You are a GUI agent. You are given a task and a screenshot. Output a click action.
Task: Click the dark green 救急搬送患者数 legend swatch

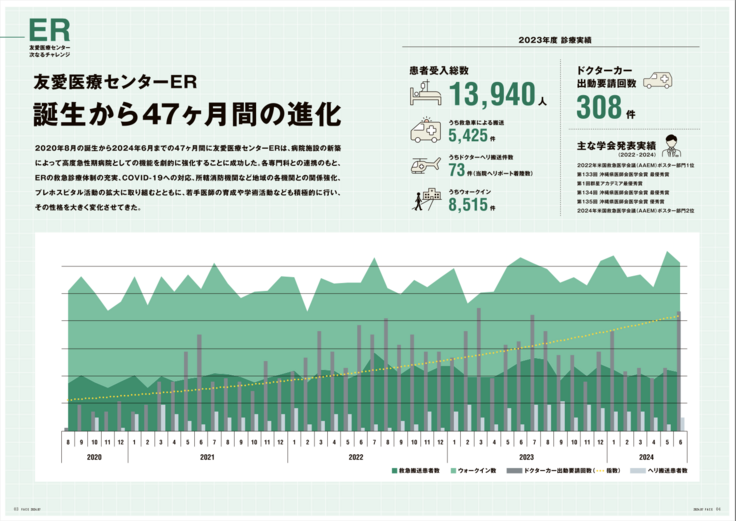click(392, 469)
